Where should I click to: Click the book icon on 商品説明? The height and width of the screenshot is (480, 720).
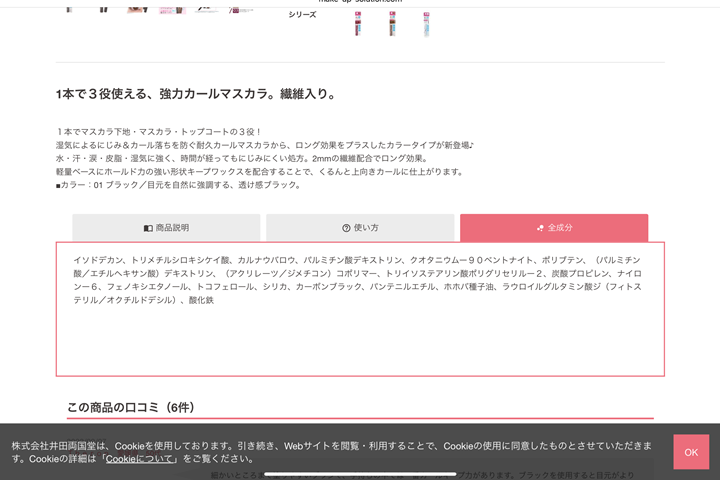(148, 228)
